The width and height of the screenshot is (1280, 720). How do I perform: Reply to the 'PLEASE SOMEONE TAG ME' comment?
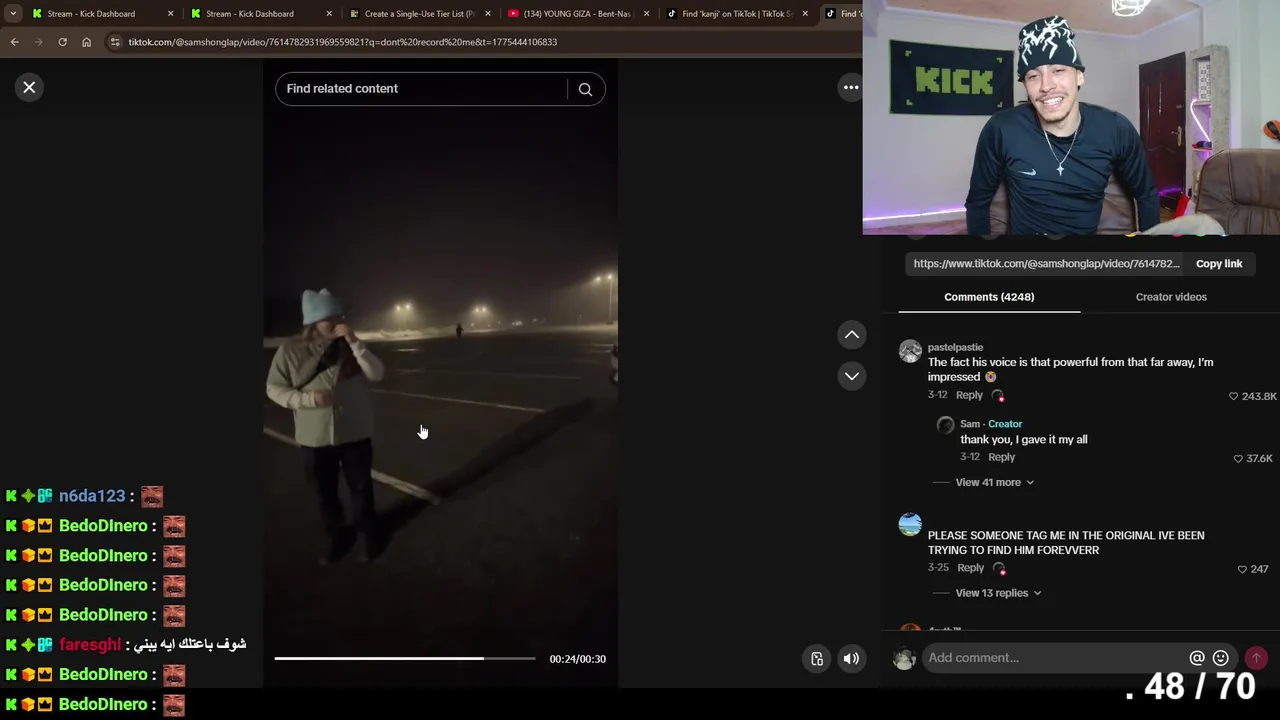970,569
